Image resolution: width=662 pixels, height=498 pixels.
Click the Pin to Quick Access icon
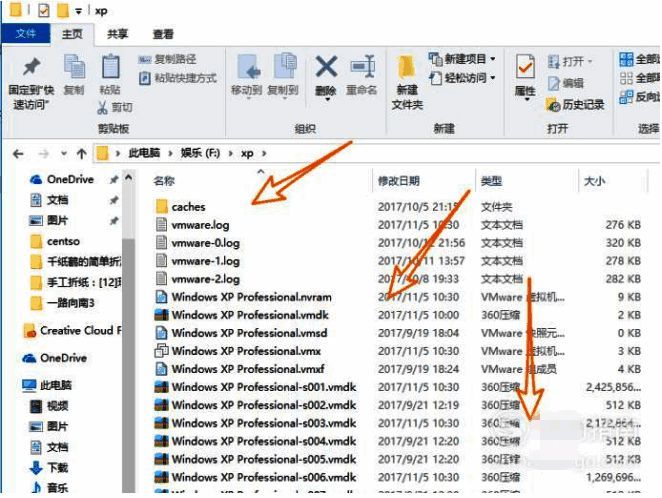(31, 70)
